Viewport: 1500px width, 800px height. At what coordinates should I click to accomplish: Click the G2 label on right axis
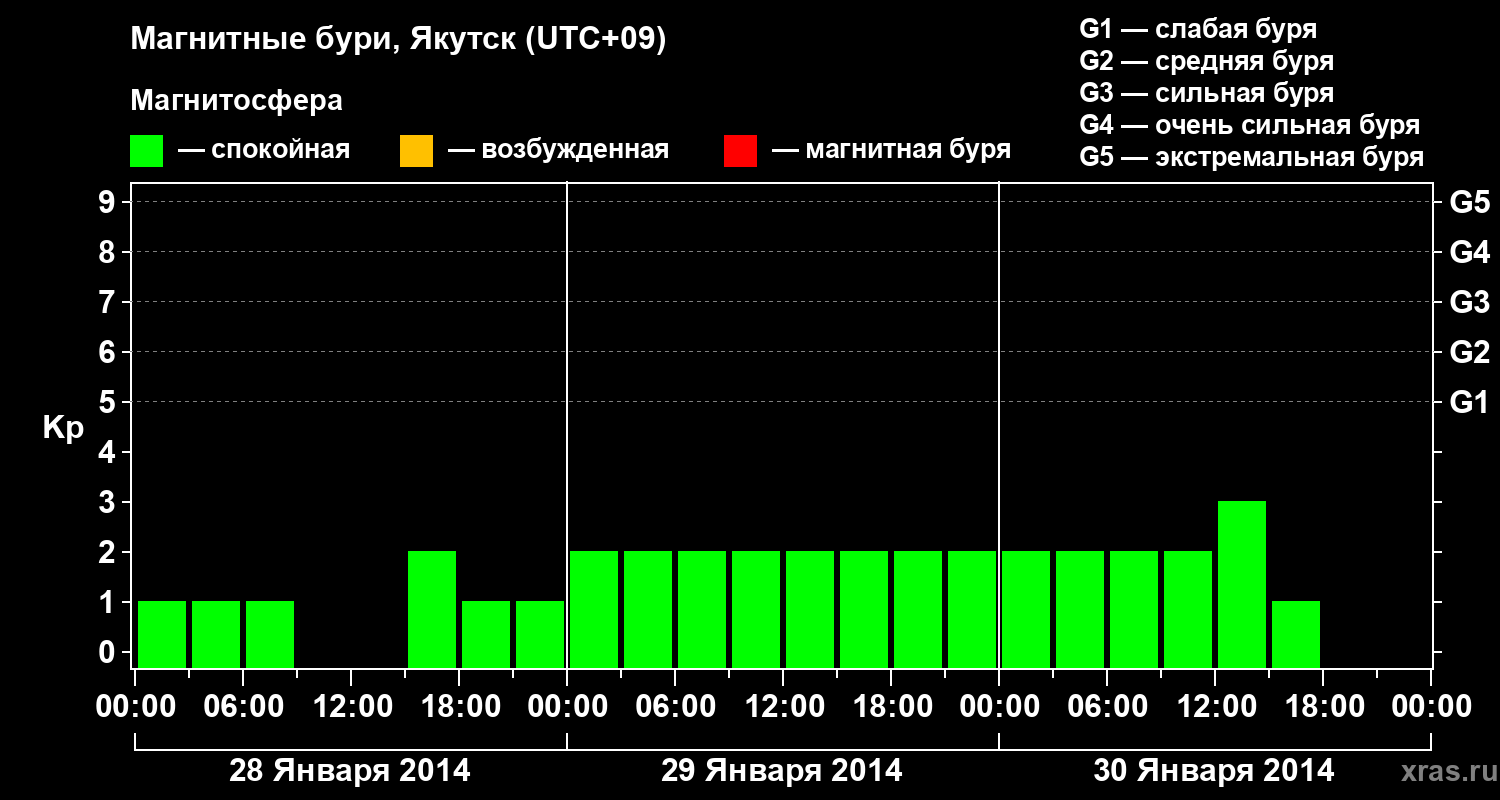click(1469, 353)
